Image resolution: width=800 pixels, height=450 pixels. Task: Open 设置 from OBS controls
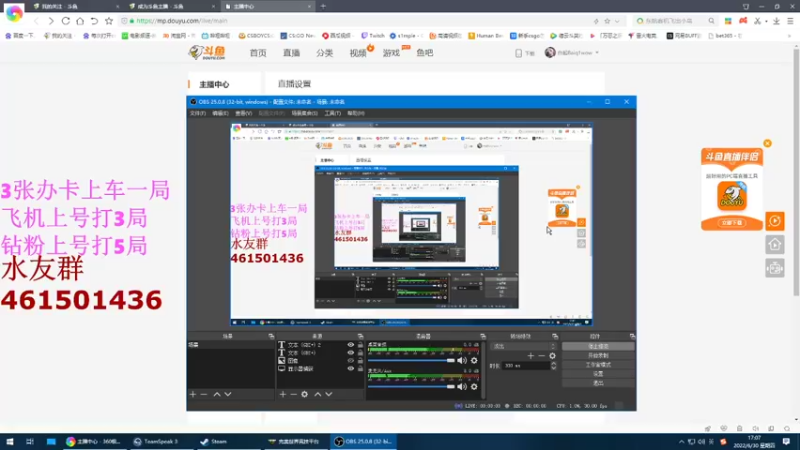point(598,374)
